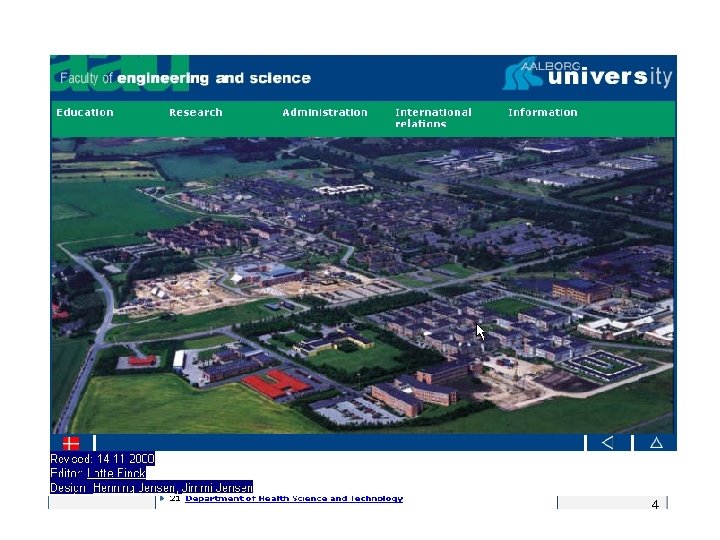The width and height of the screenshot is (720, 540).
Task: Open the International relations menu
Action: 433,118
